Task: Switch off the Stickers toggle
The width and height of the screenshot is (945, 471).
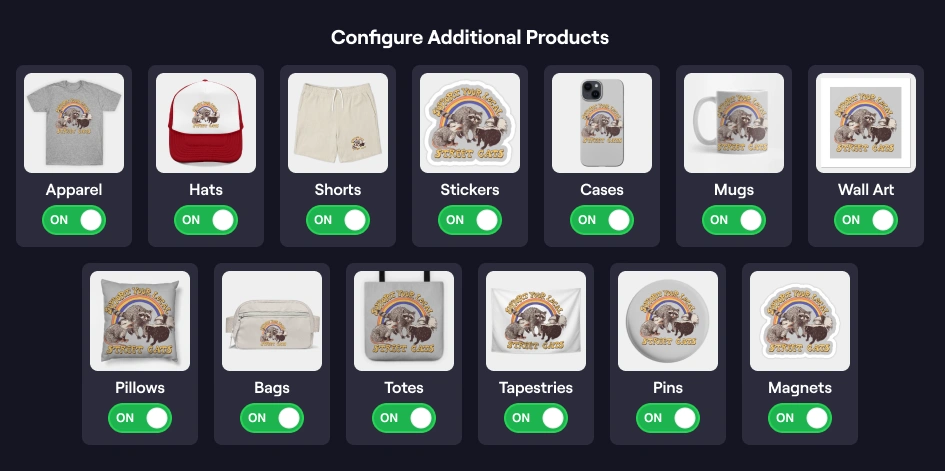Action: (469, 220)
